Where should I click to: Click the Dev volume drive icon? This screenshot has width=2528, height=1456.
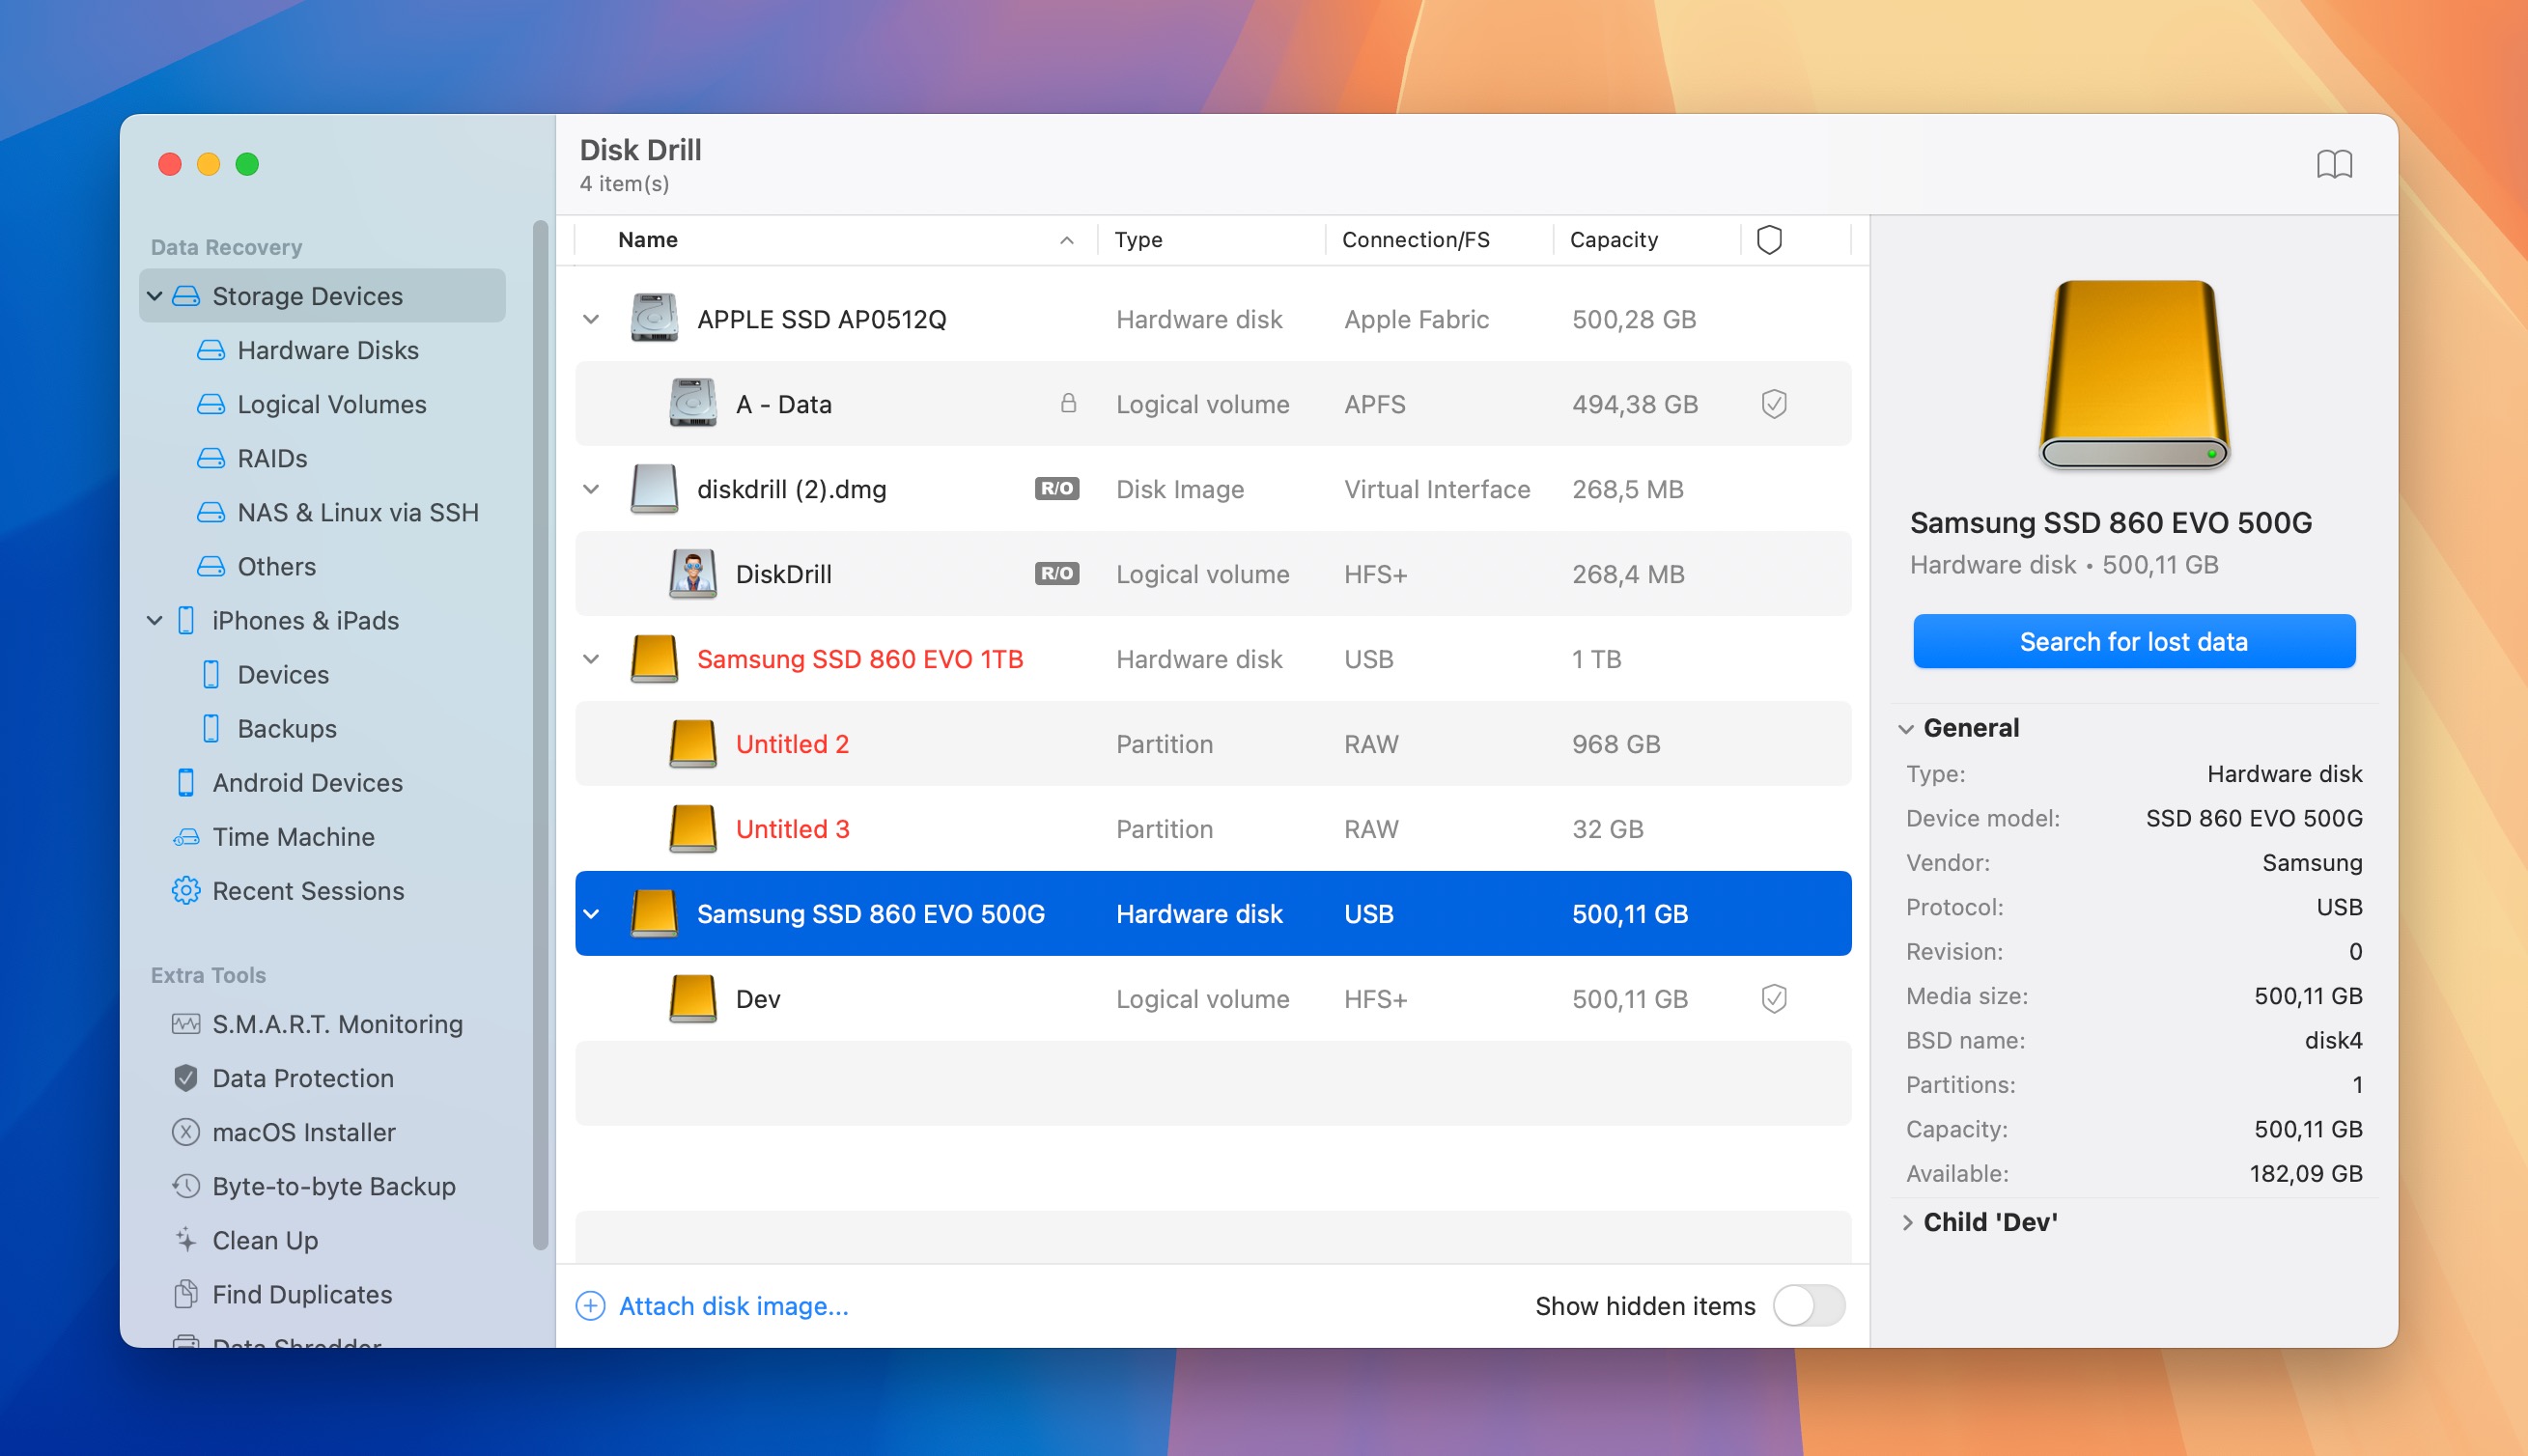point(692,999)
